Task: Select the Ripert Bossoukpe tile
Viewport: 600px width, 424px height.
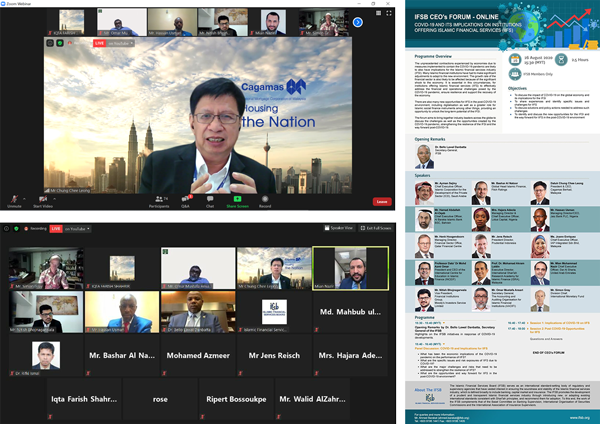Action: pos(236,399)
